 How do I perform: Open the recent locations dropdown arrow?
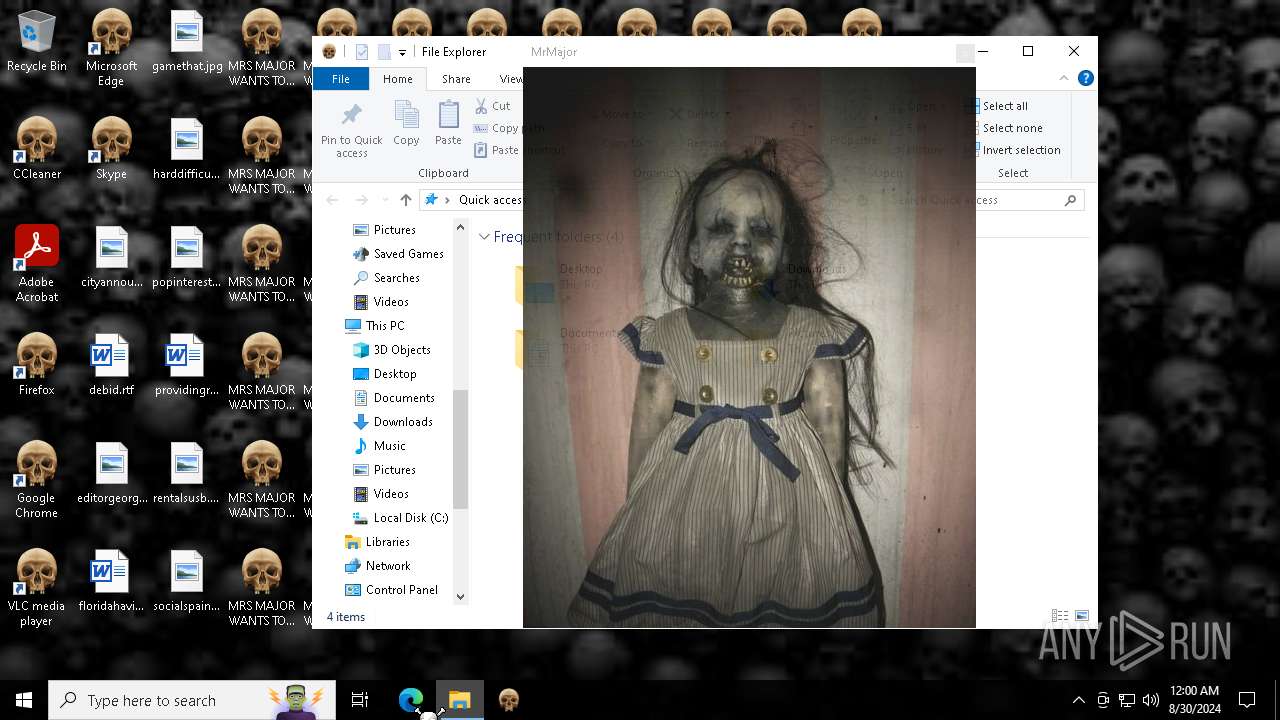pos(385,200)
